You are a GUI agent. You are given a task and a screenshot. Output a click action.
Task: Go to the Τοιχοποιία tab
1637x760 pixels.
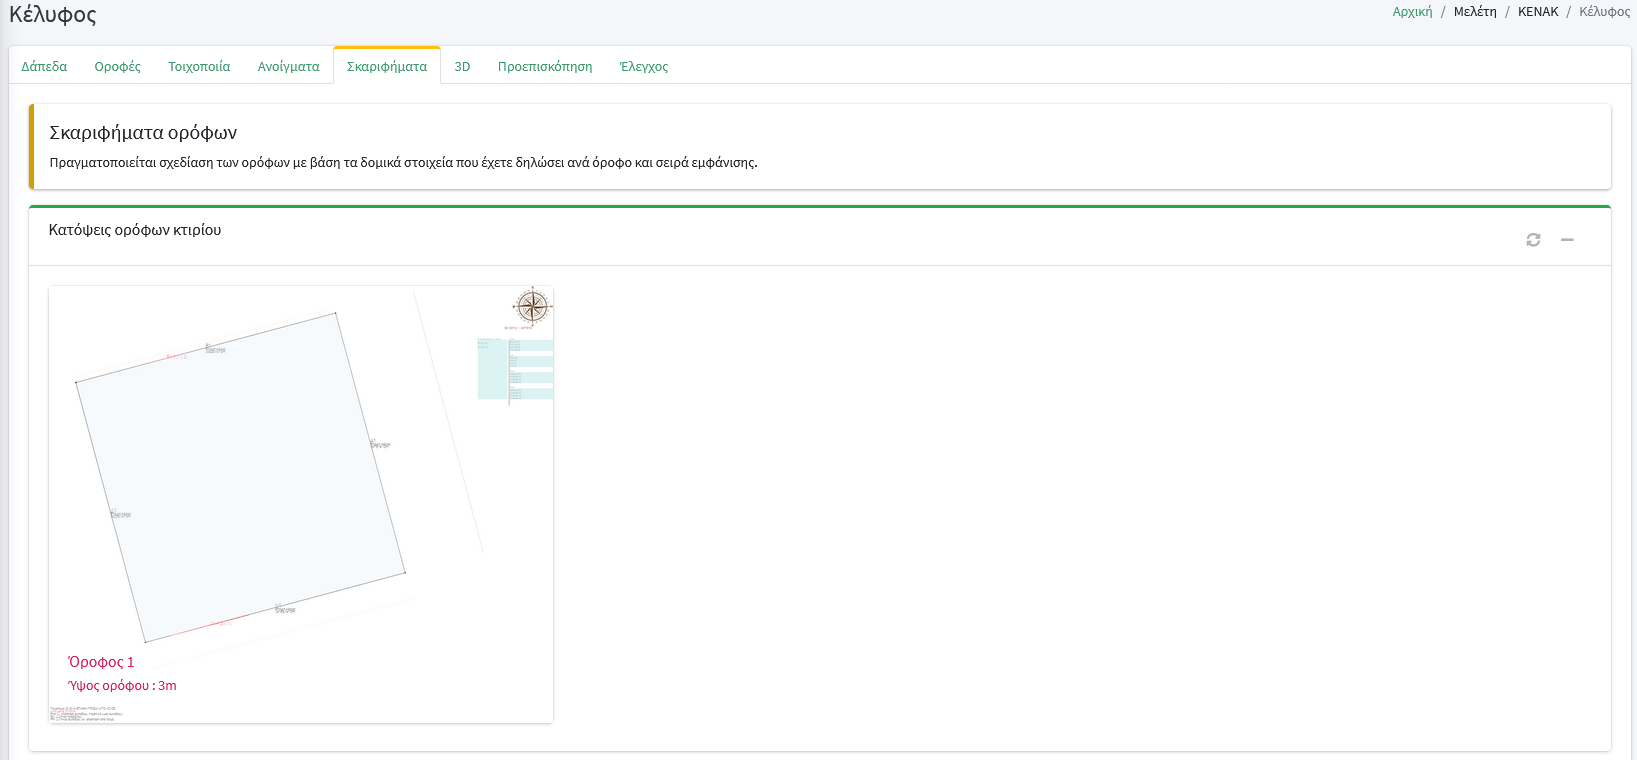coord(199,66)
